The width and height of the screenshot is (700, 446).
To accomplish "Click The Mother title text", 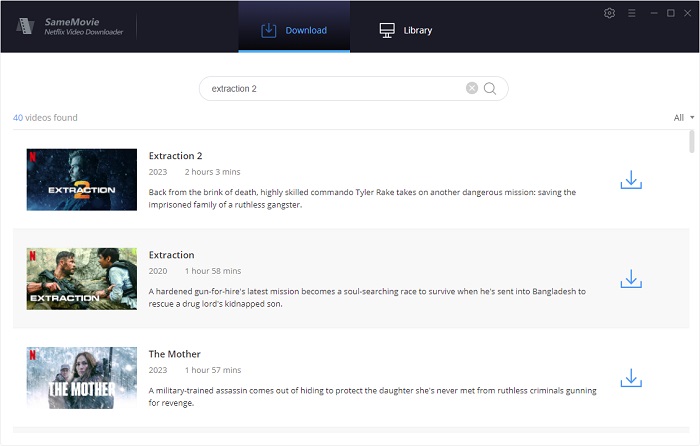I will 175,354.
